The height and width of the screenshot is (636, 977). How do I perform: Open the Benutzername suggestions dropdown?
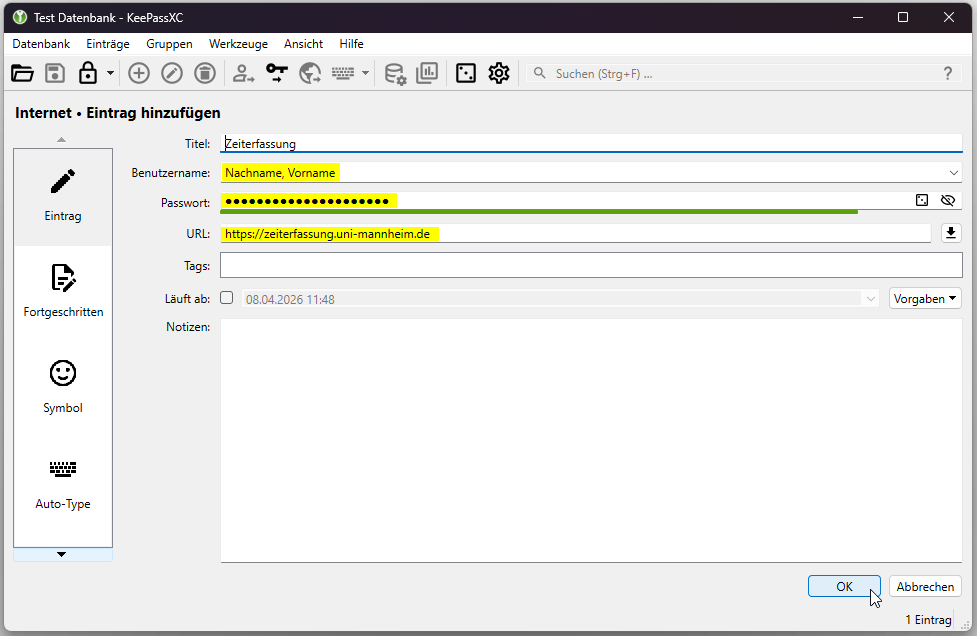click(954, 173)
